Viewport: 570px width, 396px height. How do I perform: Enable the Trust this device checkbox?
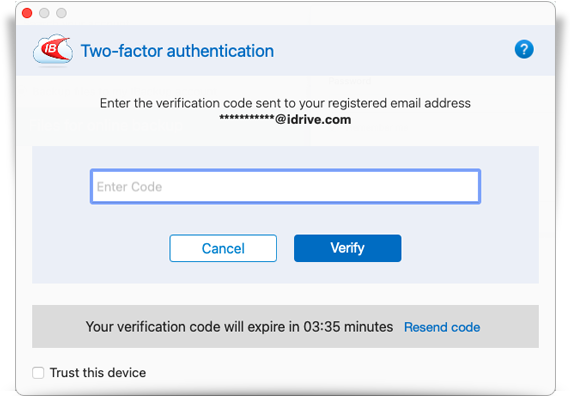point(38,373)
